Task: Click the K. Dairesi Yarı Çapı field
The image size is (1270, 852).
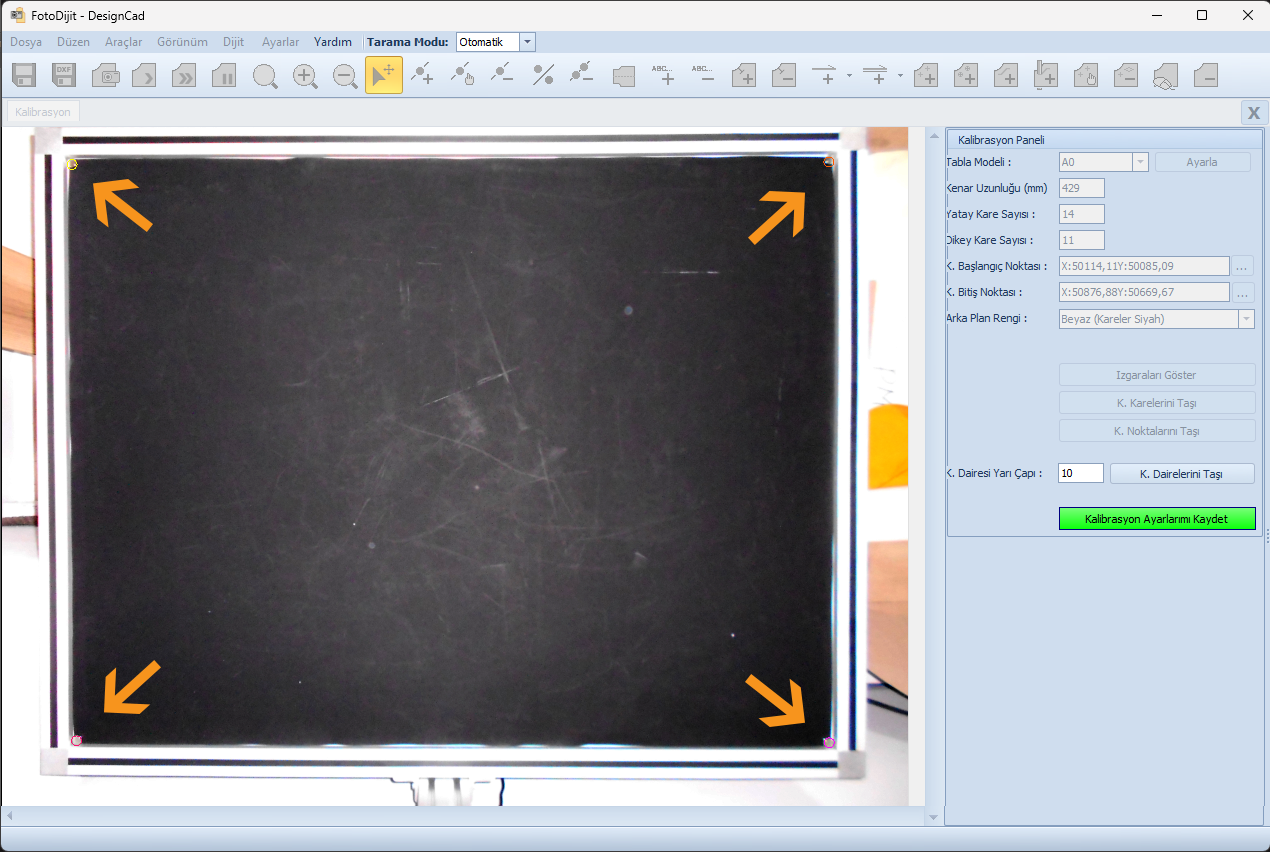Action: [x=1080, y=473]
